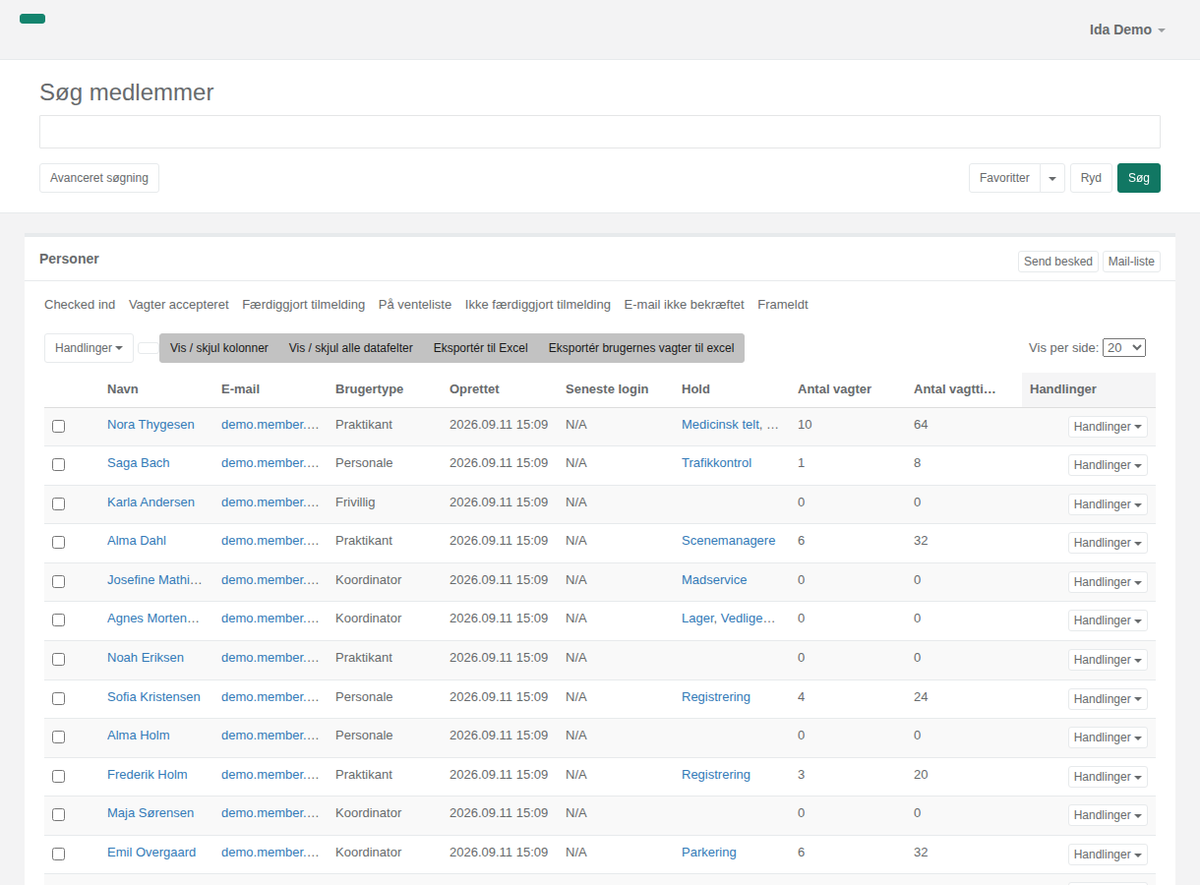Open Saga Bach's profile link

(x=138, y=463)
